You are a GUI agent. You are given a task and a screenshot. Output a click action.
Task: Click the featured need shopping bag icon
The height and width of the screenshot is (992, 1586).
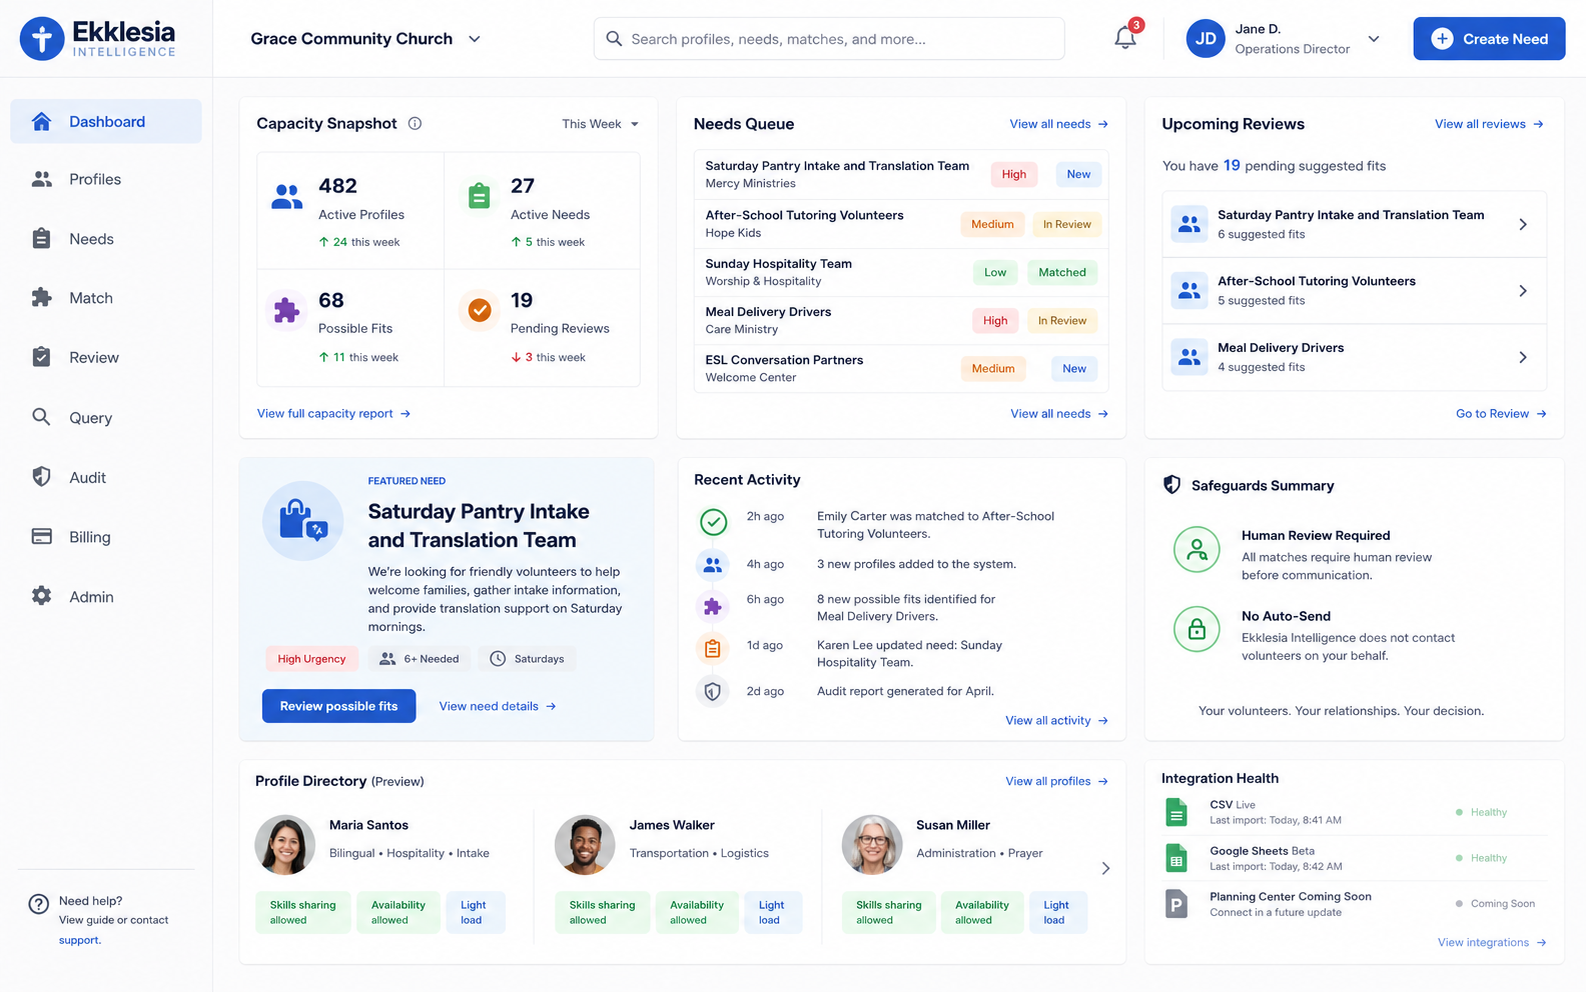coord(303,520)
